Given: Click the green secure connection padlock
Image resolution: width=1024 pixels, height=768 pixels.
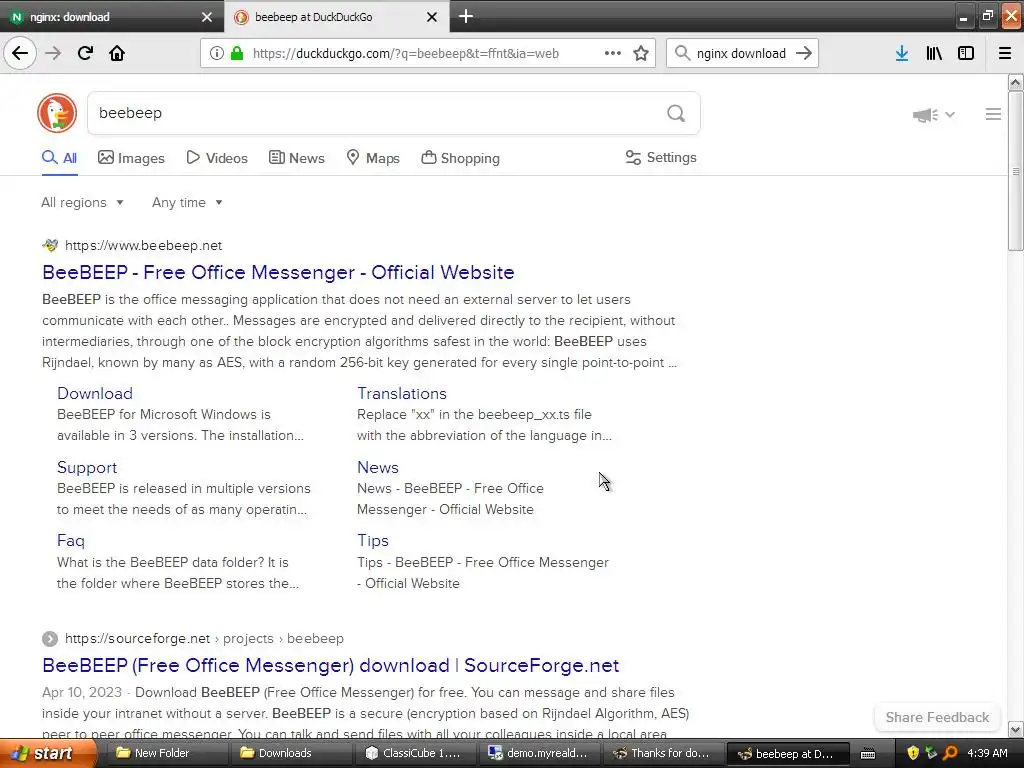Looking at the screenshot, I should coord(237,53).
